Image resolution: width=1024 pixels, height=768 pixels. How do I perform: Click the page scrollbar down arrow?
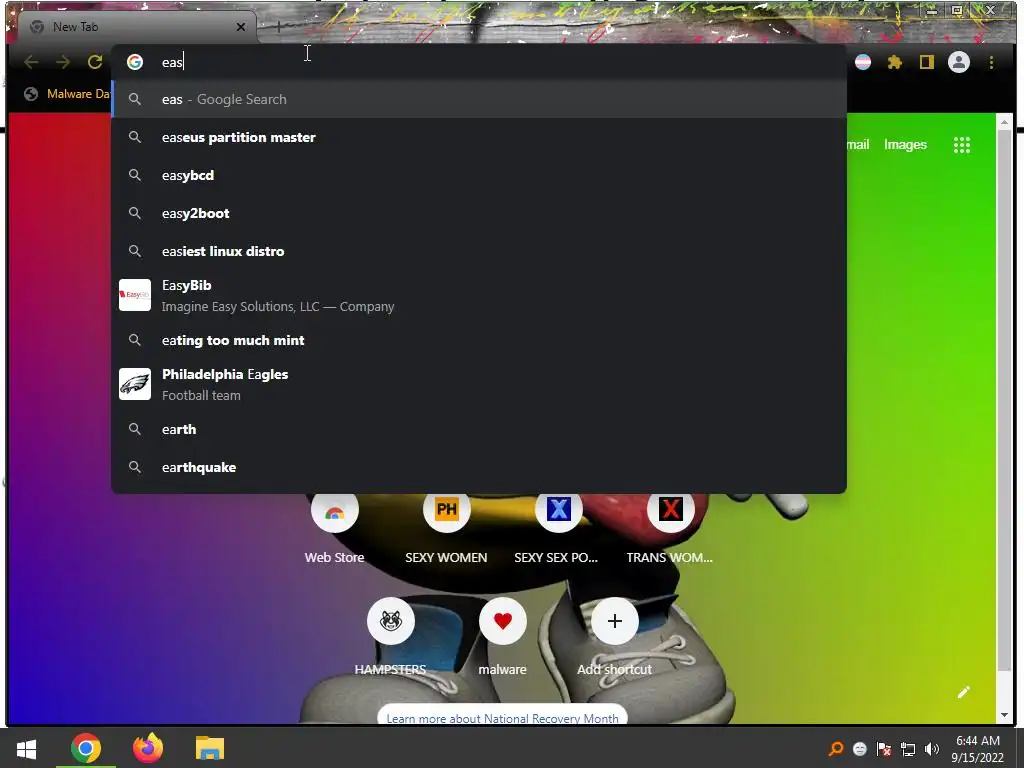point(1004,716)
